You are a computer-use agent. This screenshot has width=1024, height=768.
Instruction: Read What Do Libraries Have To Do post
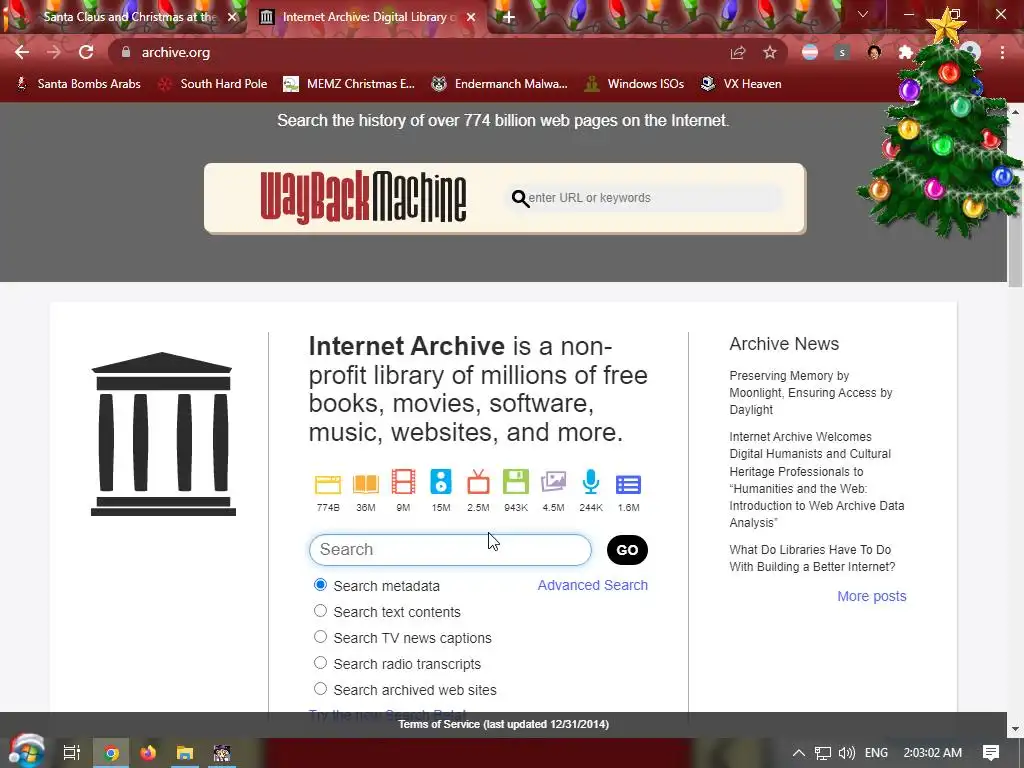812,558
